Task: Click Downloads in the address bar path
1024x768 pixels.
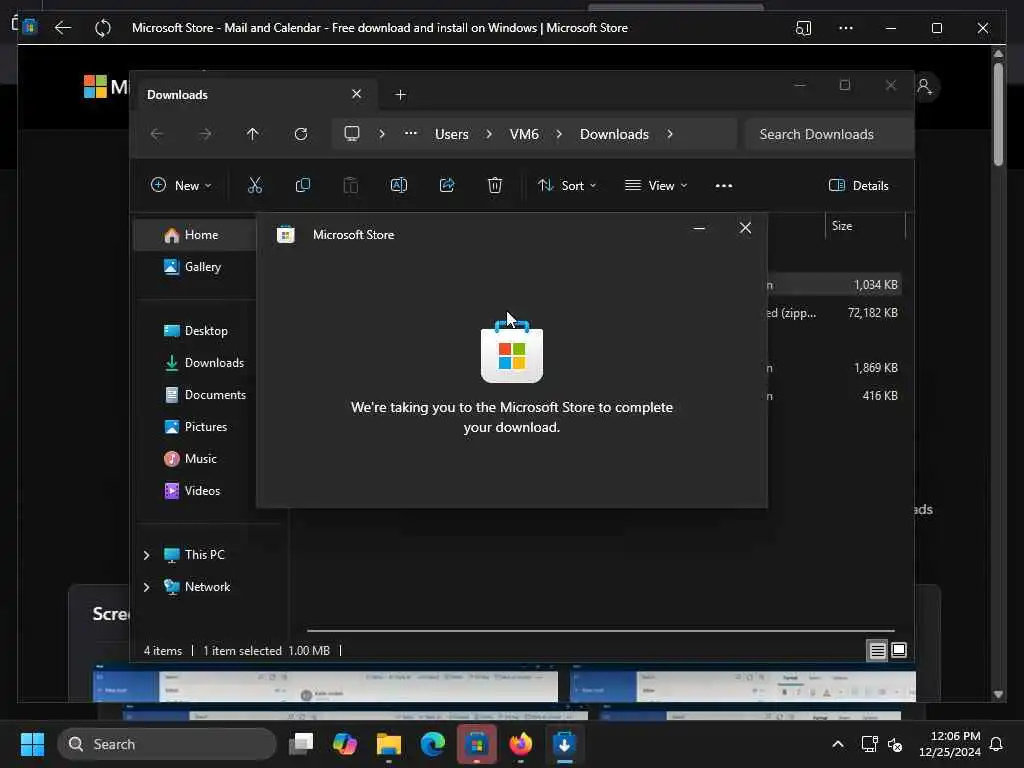Action: (x=614, y=134)
